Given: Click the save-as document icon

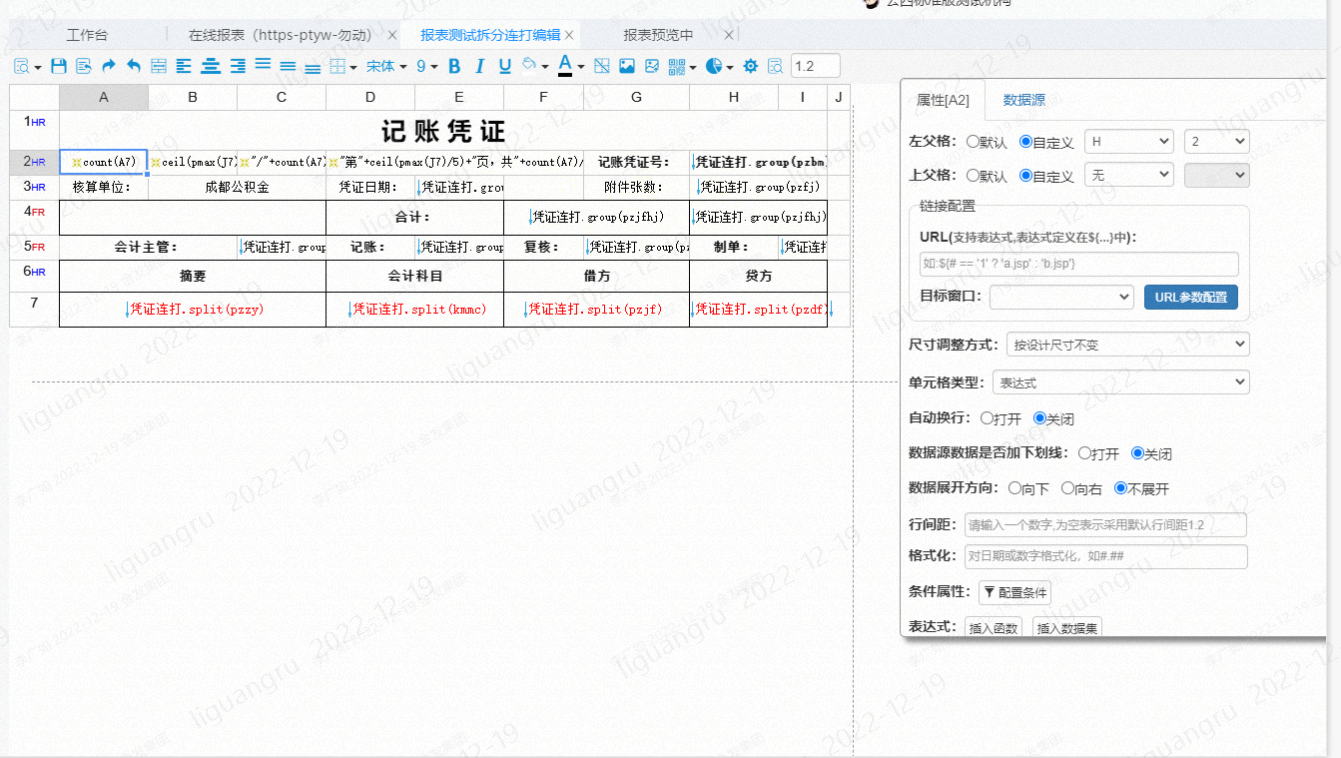Looking at the screenshot, I should point(84,66).
